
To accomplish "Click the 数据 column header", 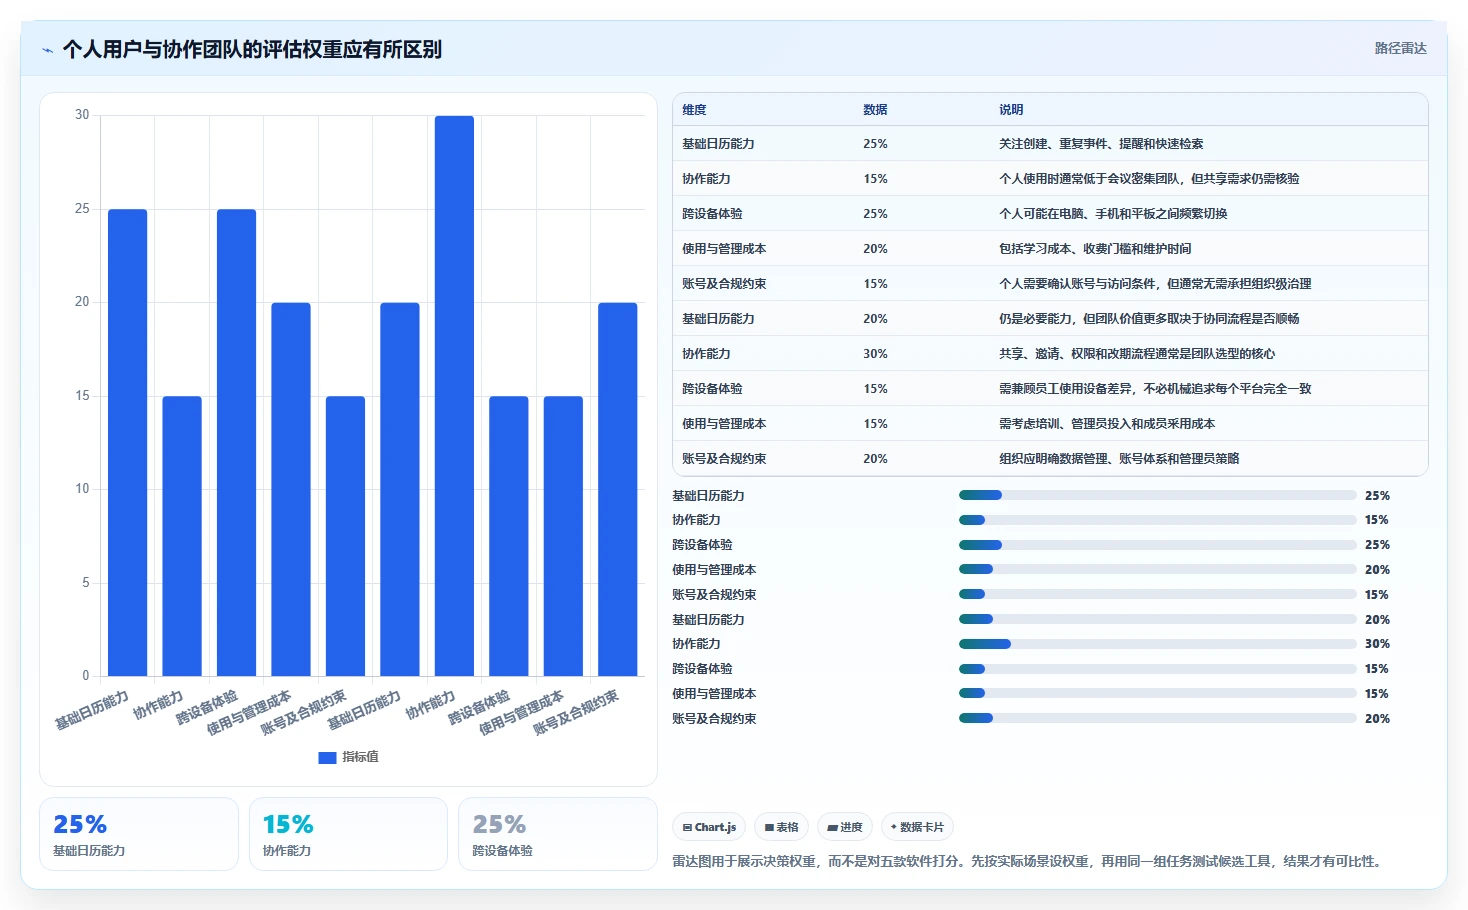I will tap(875, 110).
